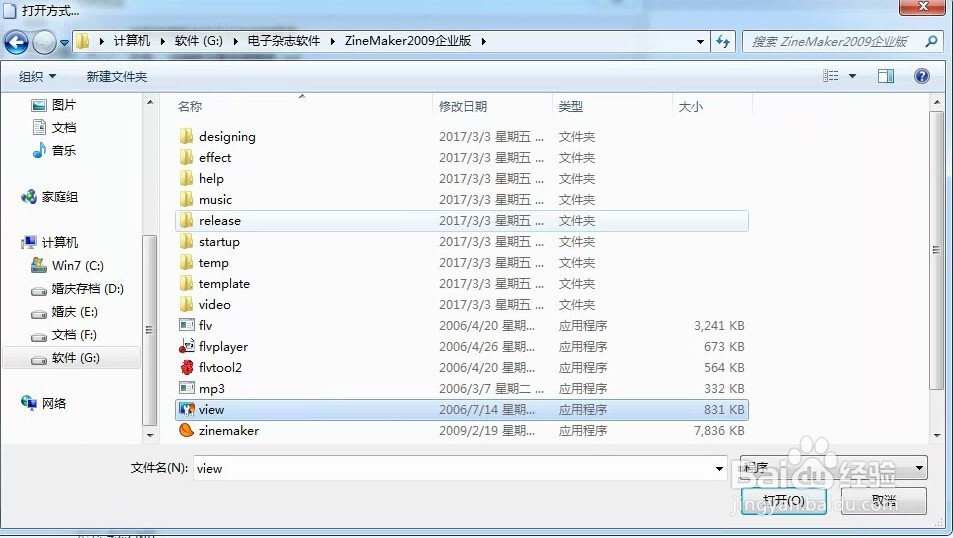Select the help folder icon

coord(186,178)
